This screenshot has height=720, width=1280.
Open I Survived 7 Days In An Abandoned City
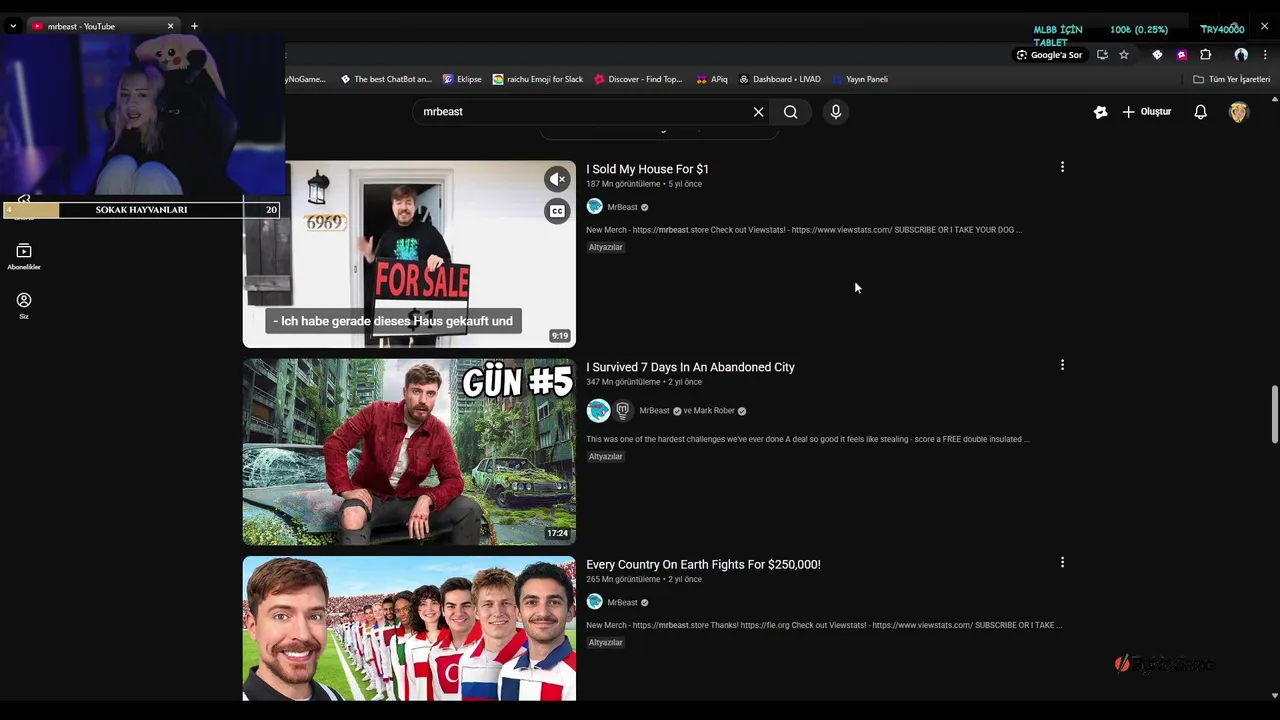(x=690, y=367)
